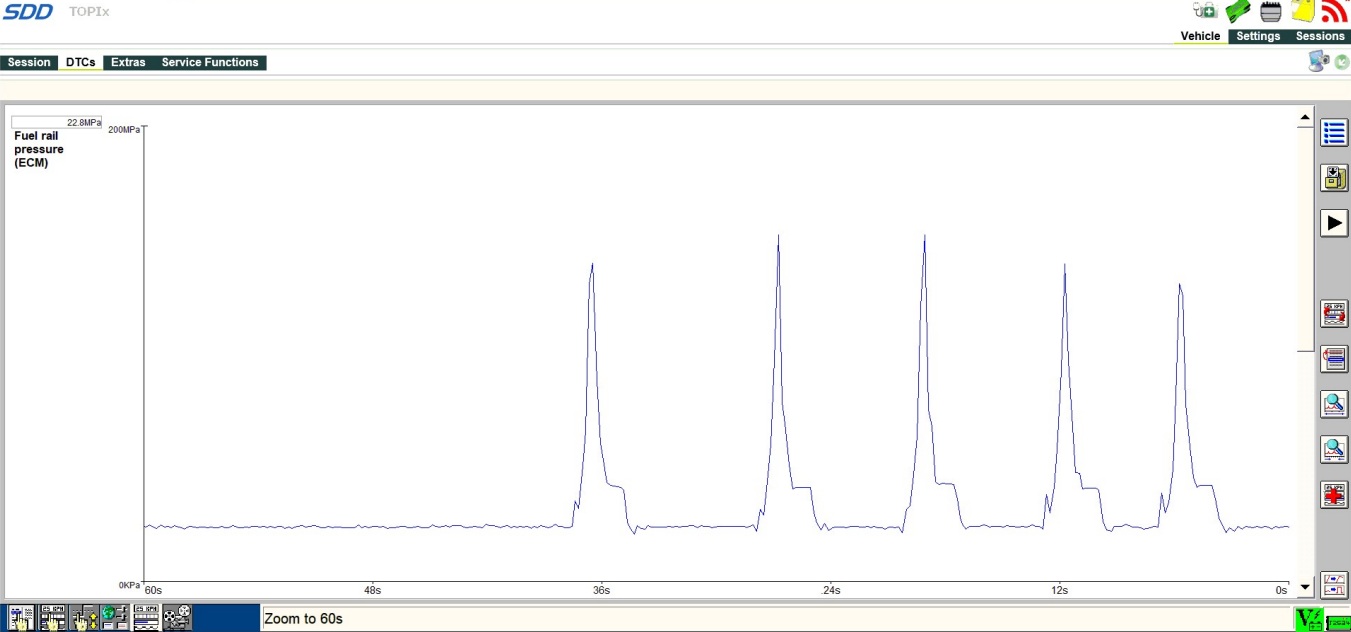Open the stethoscope first-aid diagnostic icon

[x=1205, y=11]
